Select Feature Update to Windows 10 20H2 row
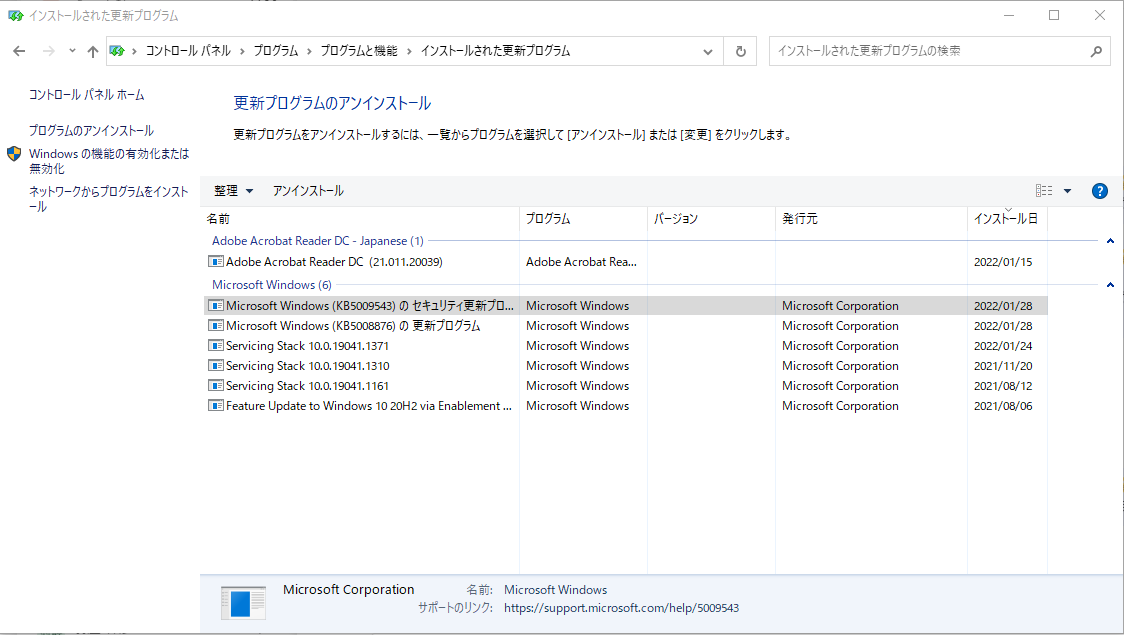1124x635 pixels. pyautogui.click(x=625, y=406)
